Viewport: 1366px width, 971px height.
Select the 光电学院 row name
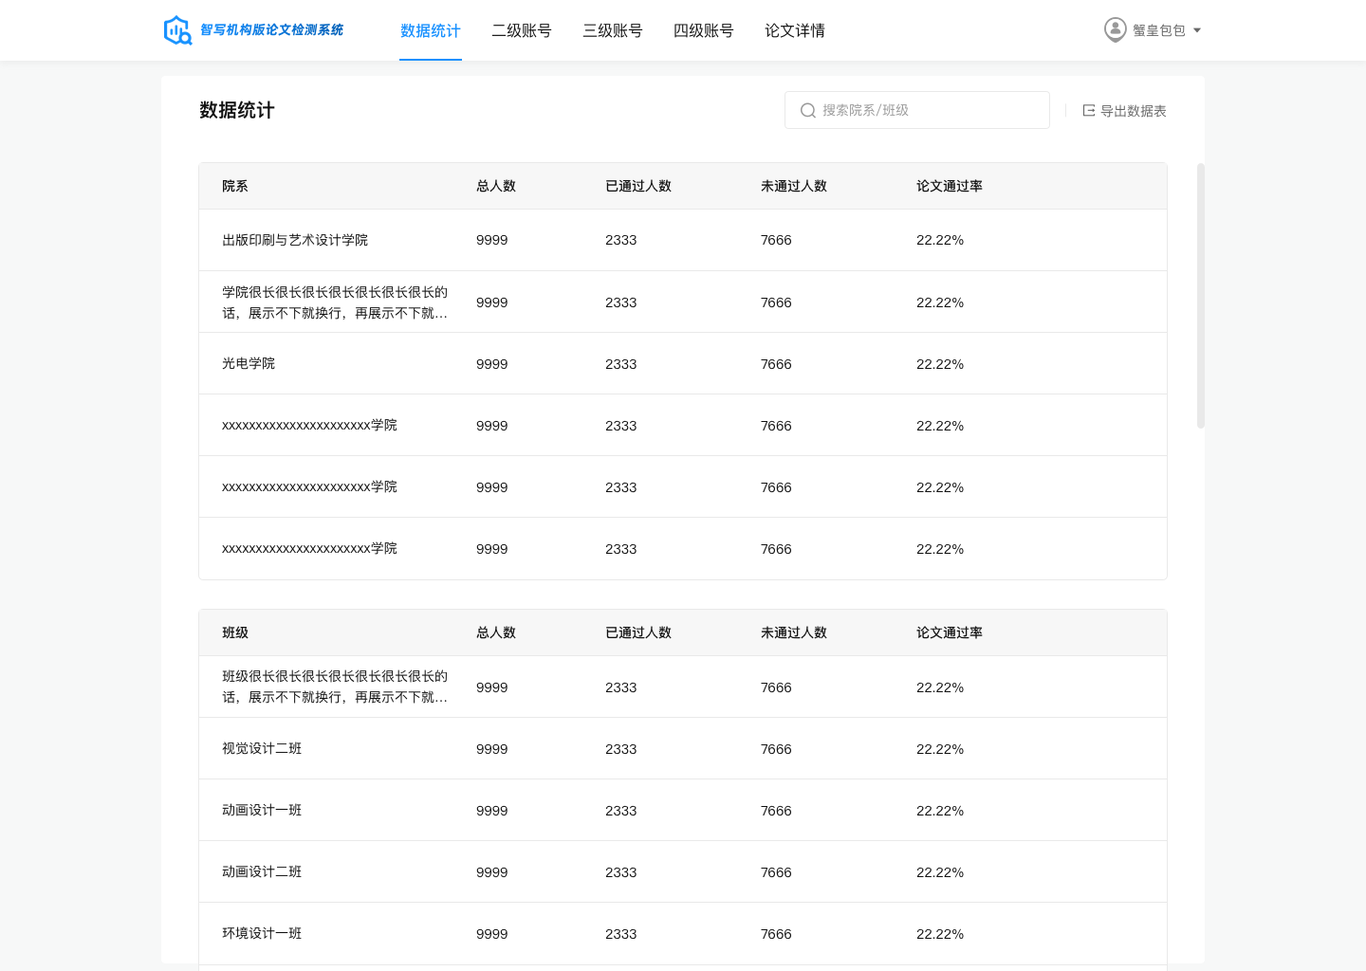(248, 363)
